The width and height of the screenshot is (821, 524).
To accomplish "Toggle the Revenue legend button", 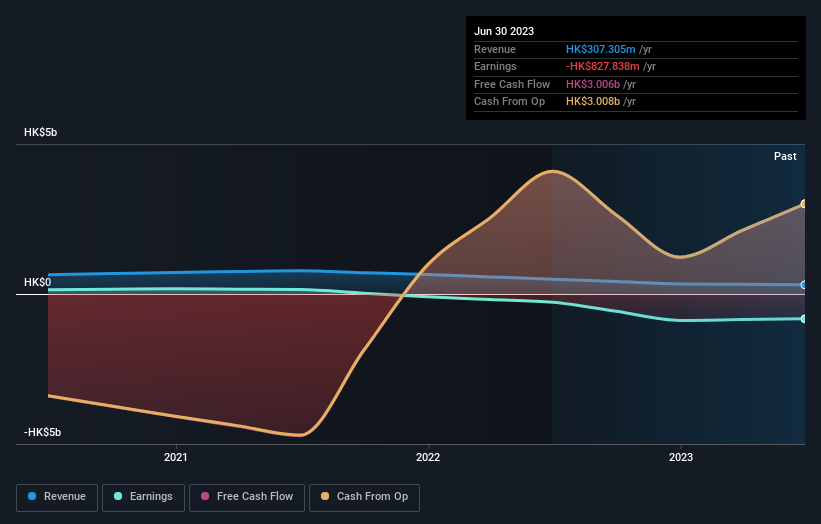I will point(57,497).
